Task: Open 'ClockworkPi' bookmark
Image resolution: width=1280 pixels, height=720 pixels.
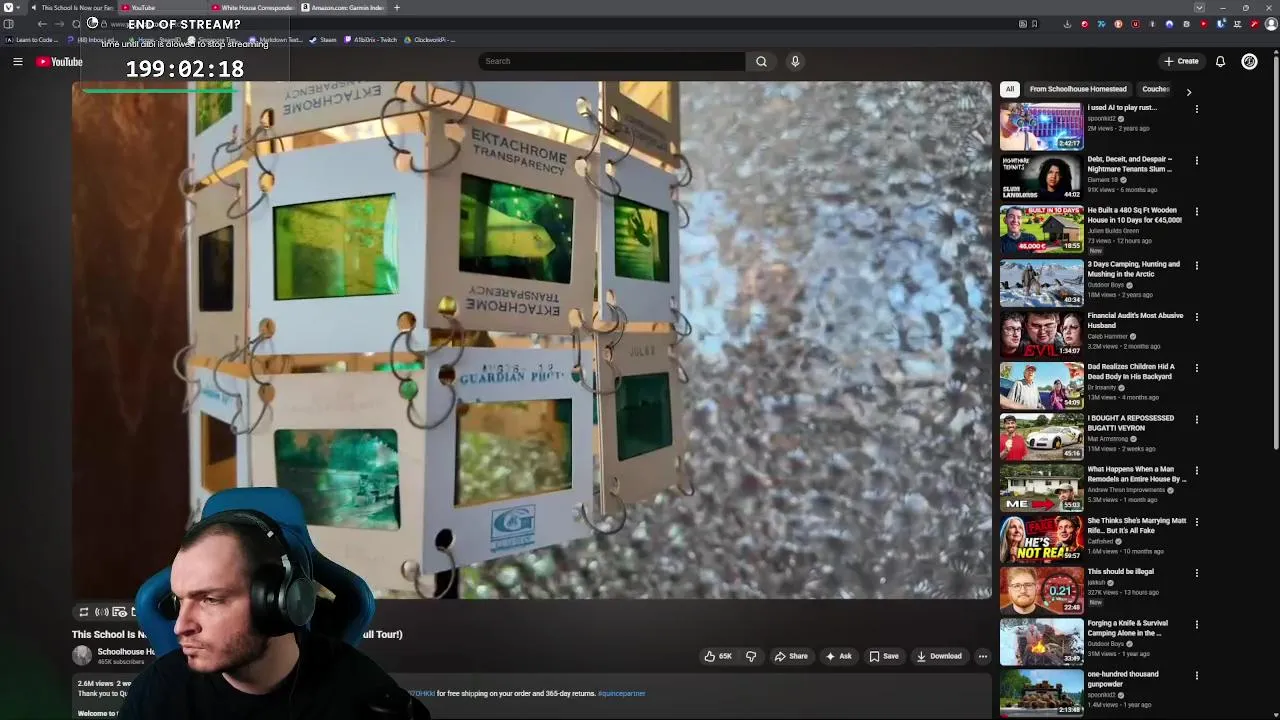Action: coord(430,40)
